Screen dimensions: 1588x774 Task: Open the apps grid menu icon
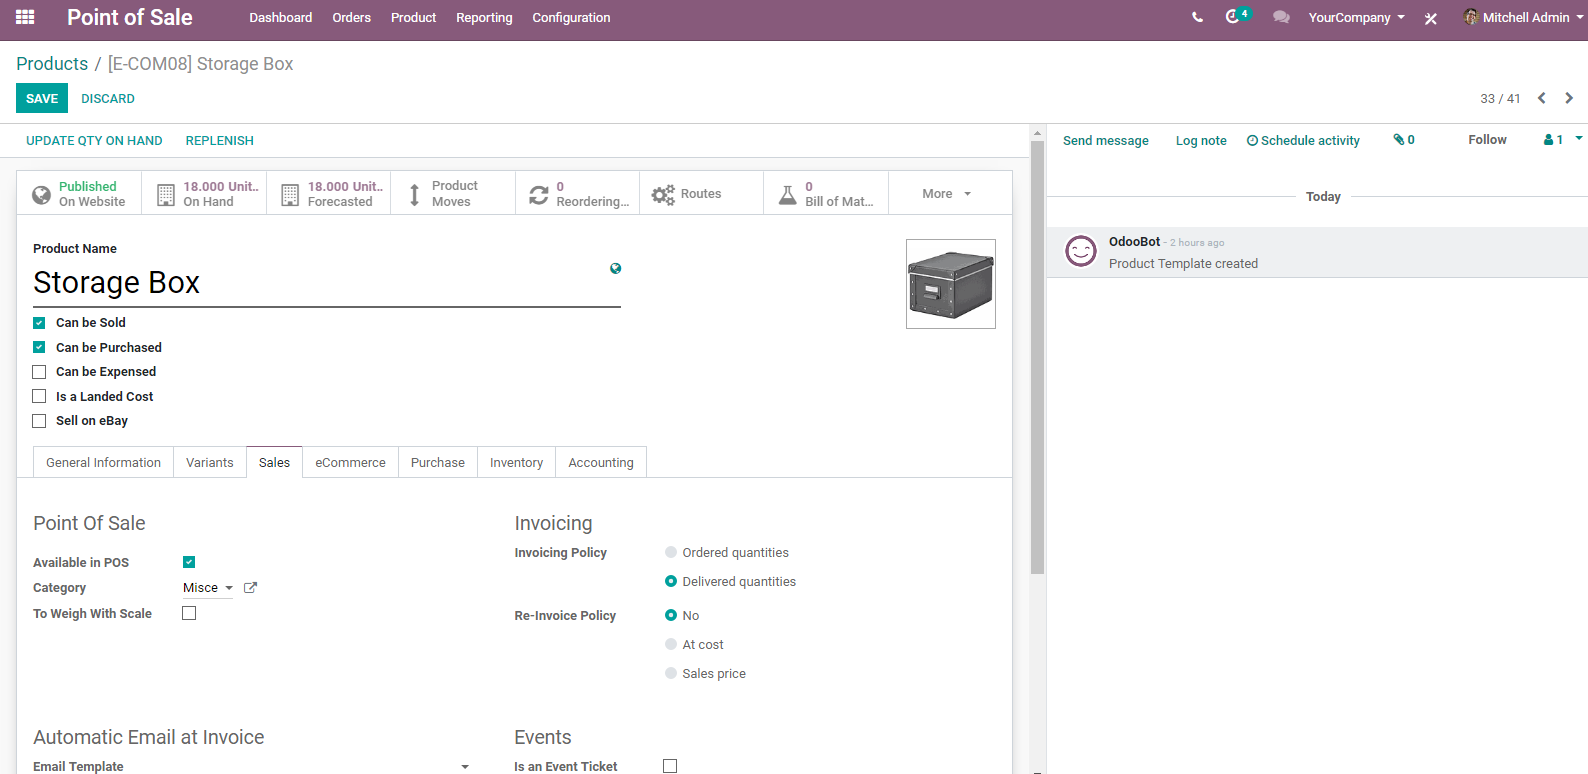(x=25, y=17)
